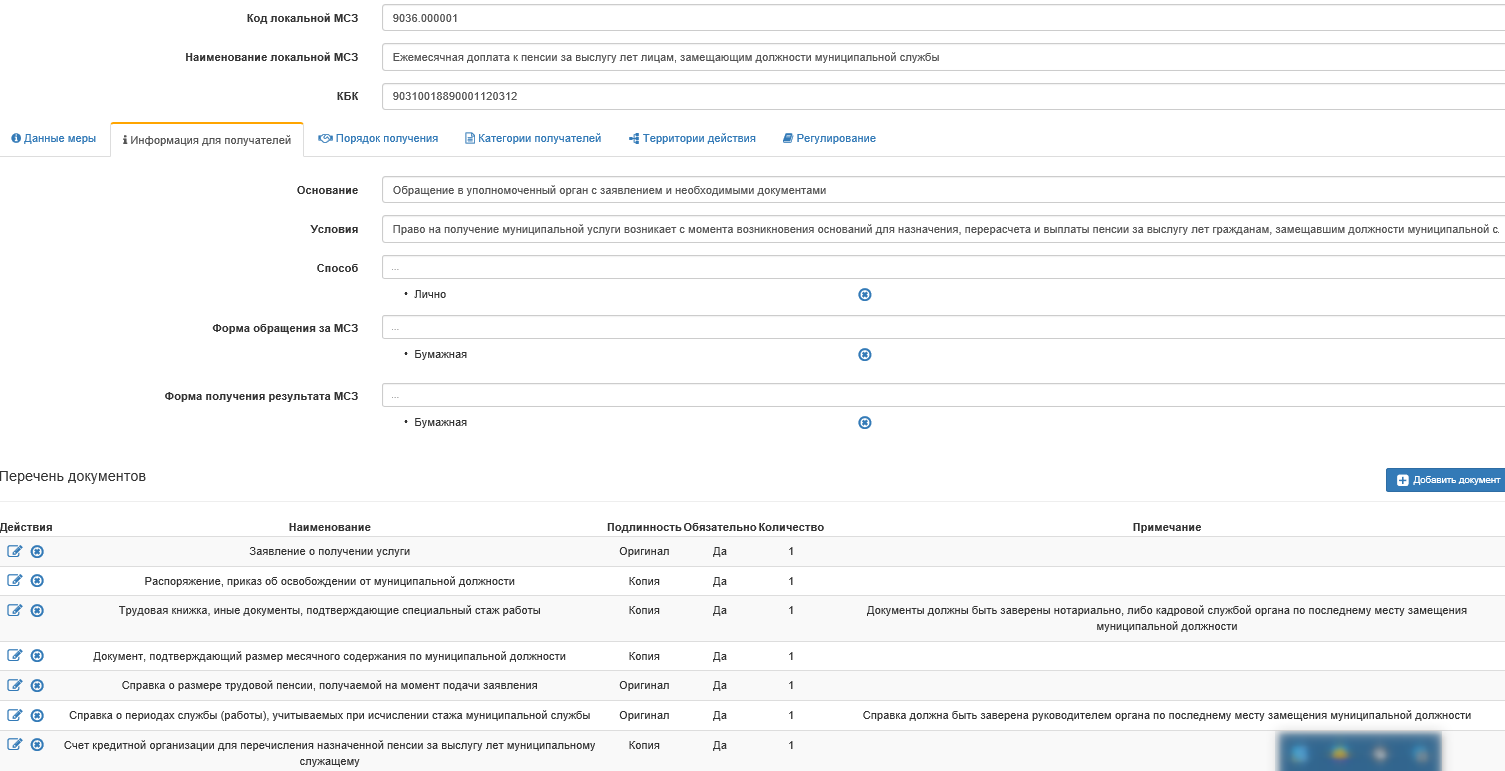
Task: Delete the 'Документ, подтверждающий размер месячного содержания' row
Action: pyautogui.click(x=37, y=655)
